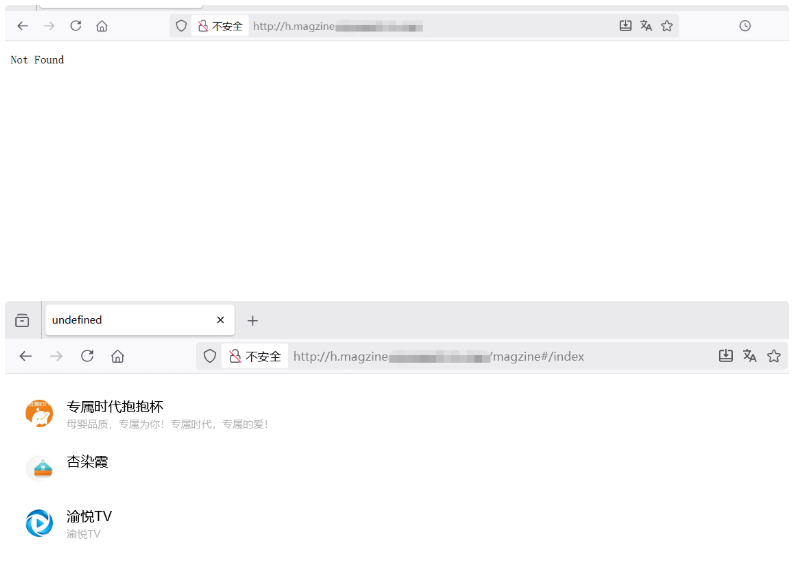Open the blue 渝悦TV logo
This screenshot has height=587, width=792.
(x=39, y=523)
